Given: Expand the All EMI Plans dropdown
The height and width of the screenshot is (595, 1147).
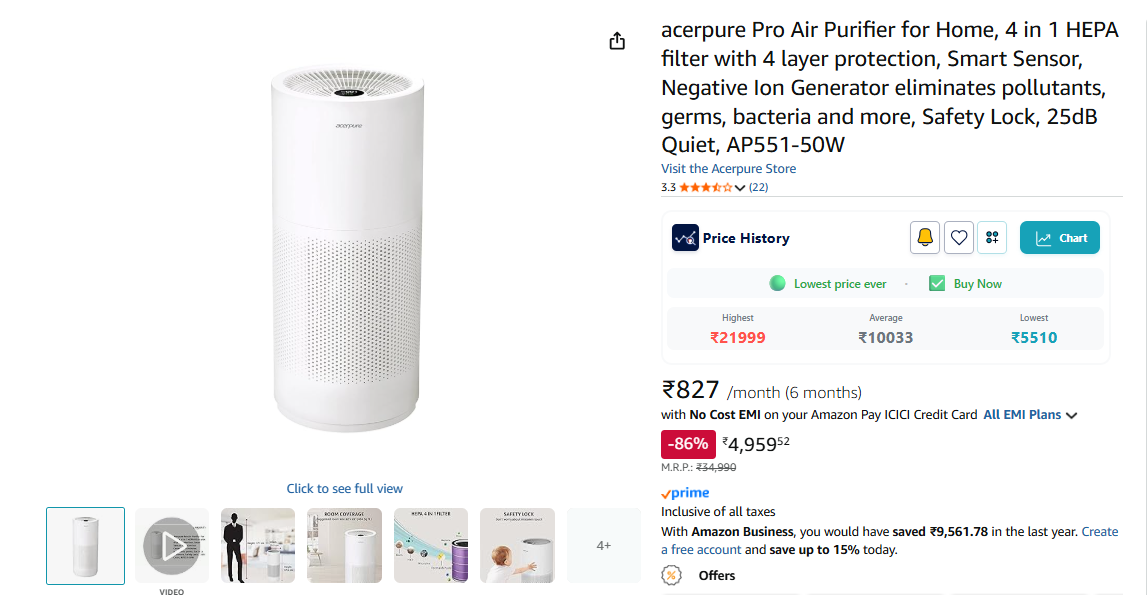Looking at the screenshot, I should point(1071,415).
